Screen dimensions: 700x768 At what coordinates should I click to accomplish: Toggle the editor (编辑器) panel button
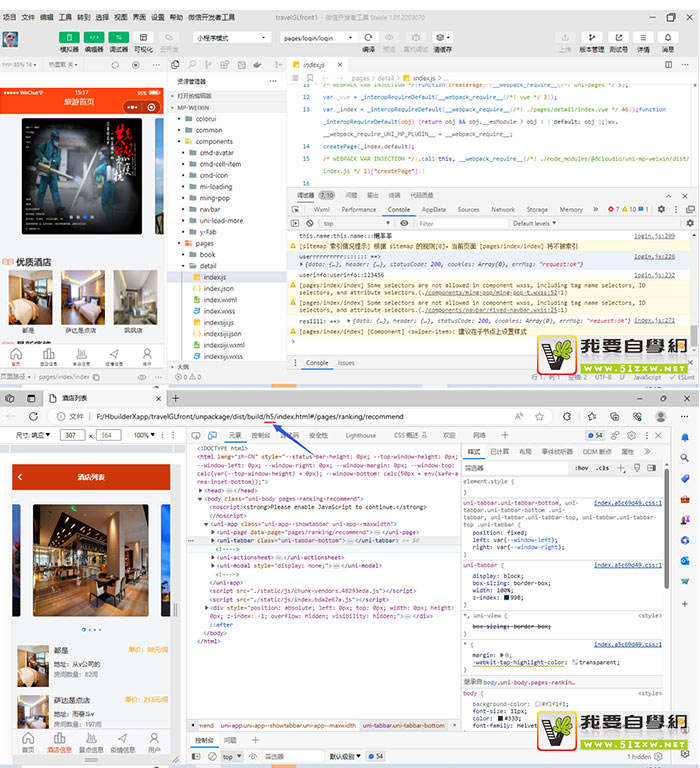94,37
